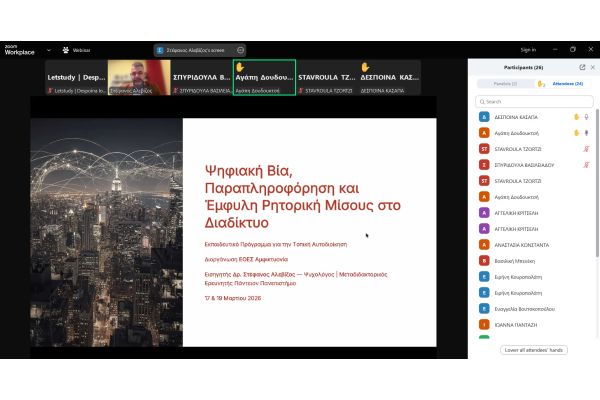Click the Zoom Workplace logo
The height and width of the screenshot is (400, 600).
[19, 49]
